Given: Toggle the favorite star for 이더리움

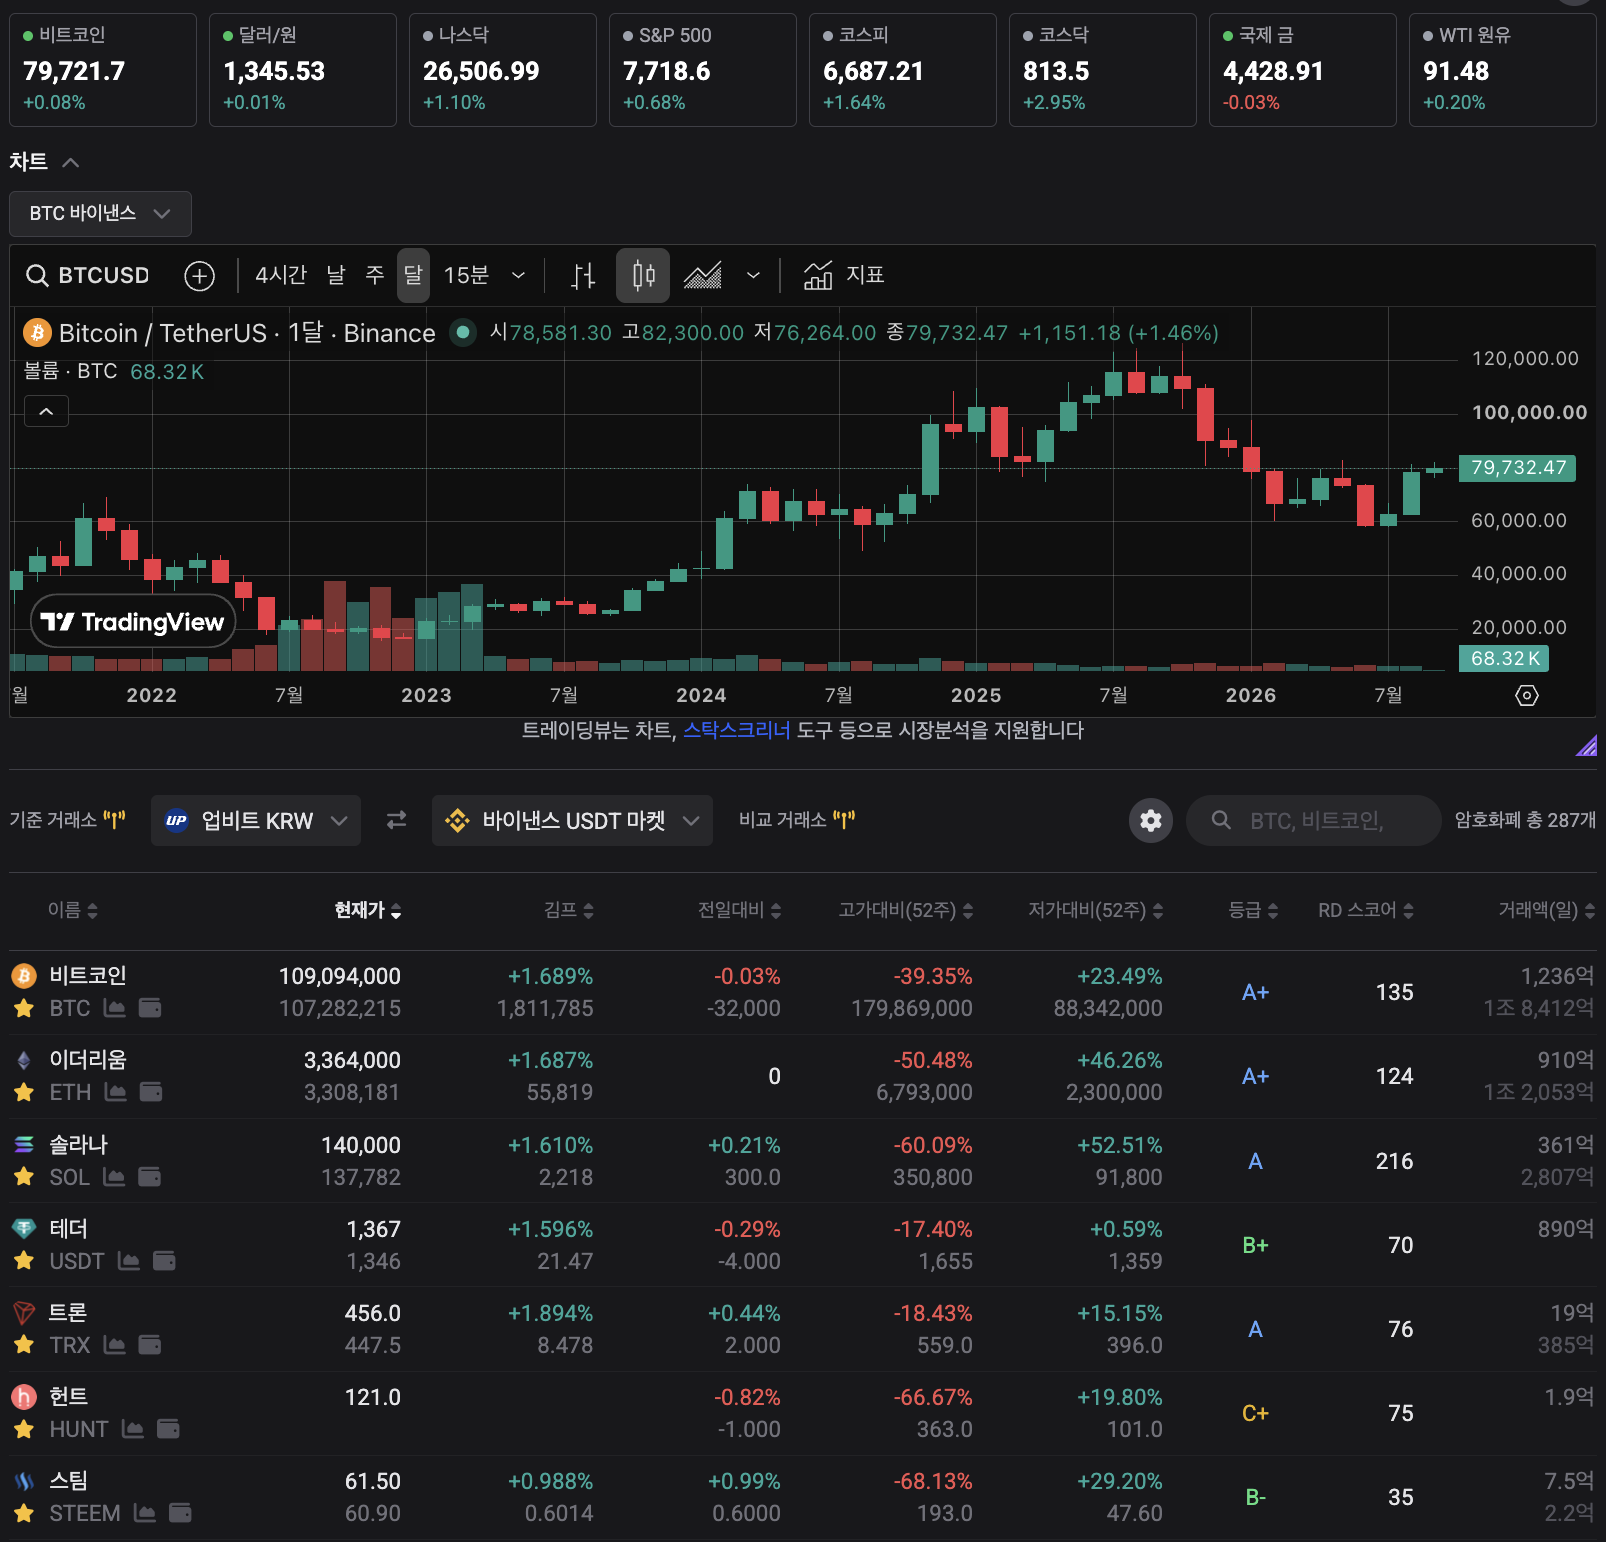Looking at the screenshot, I should tap(24, 1093).
